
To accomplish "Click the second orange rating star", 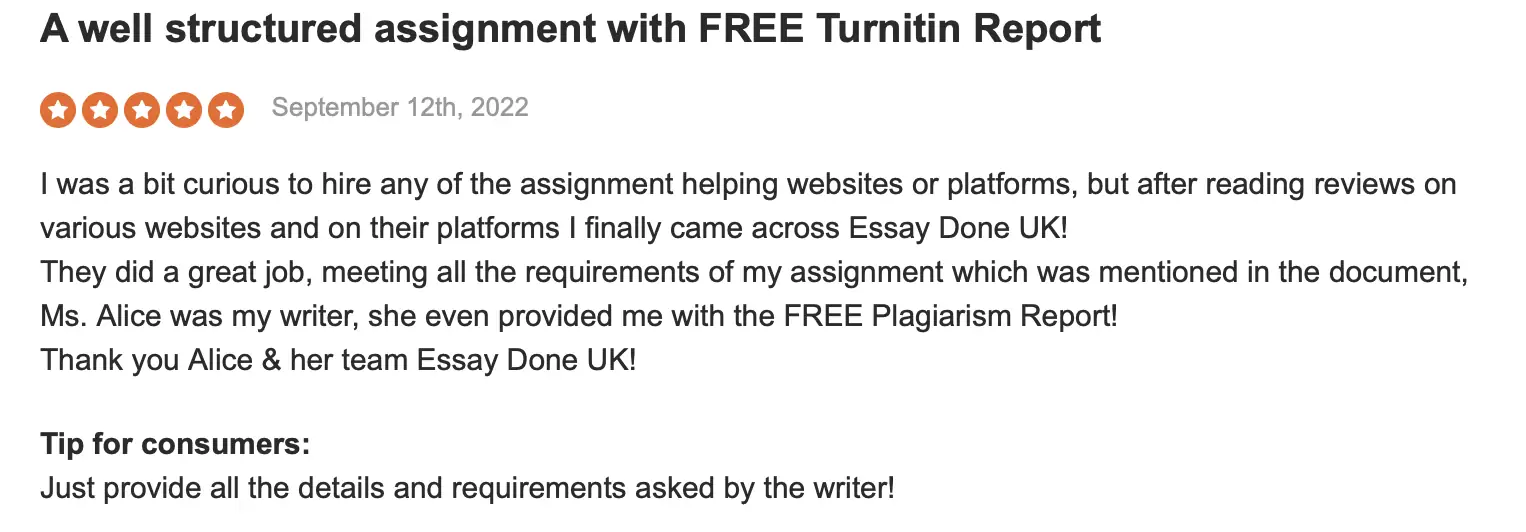I will pos(100,110).
